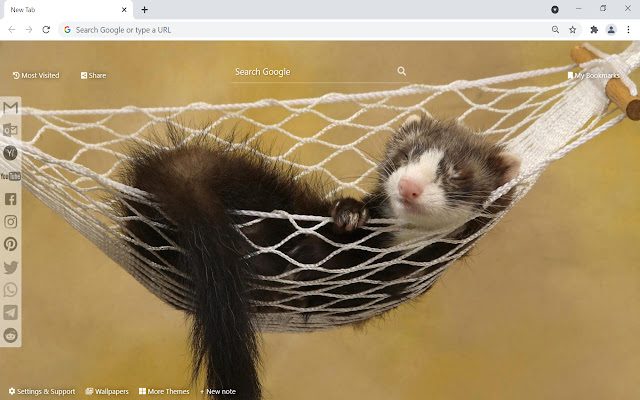Focus the Search Google field on page
This screenshot has width=640, height=400.
(320, 72)
